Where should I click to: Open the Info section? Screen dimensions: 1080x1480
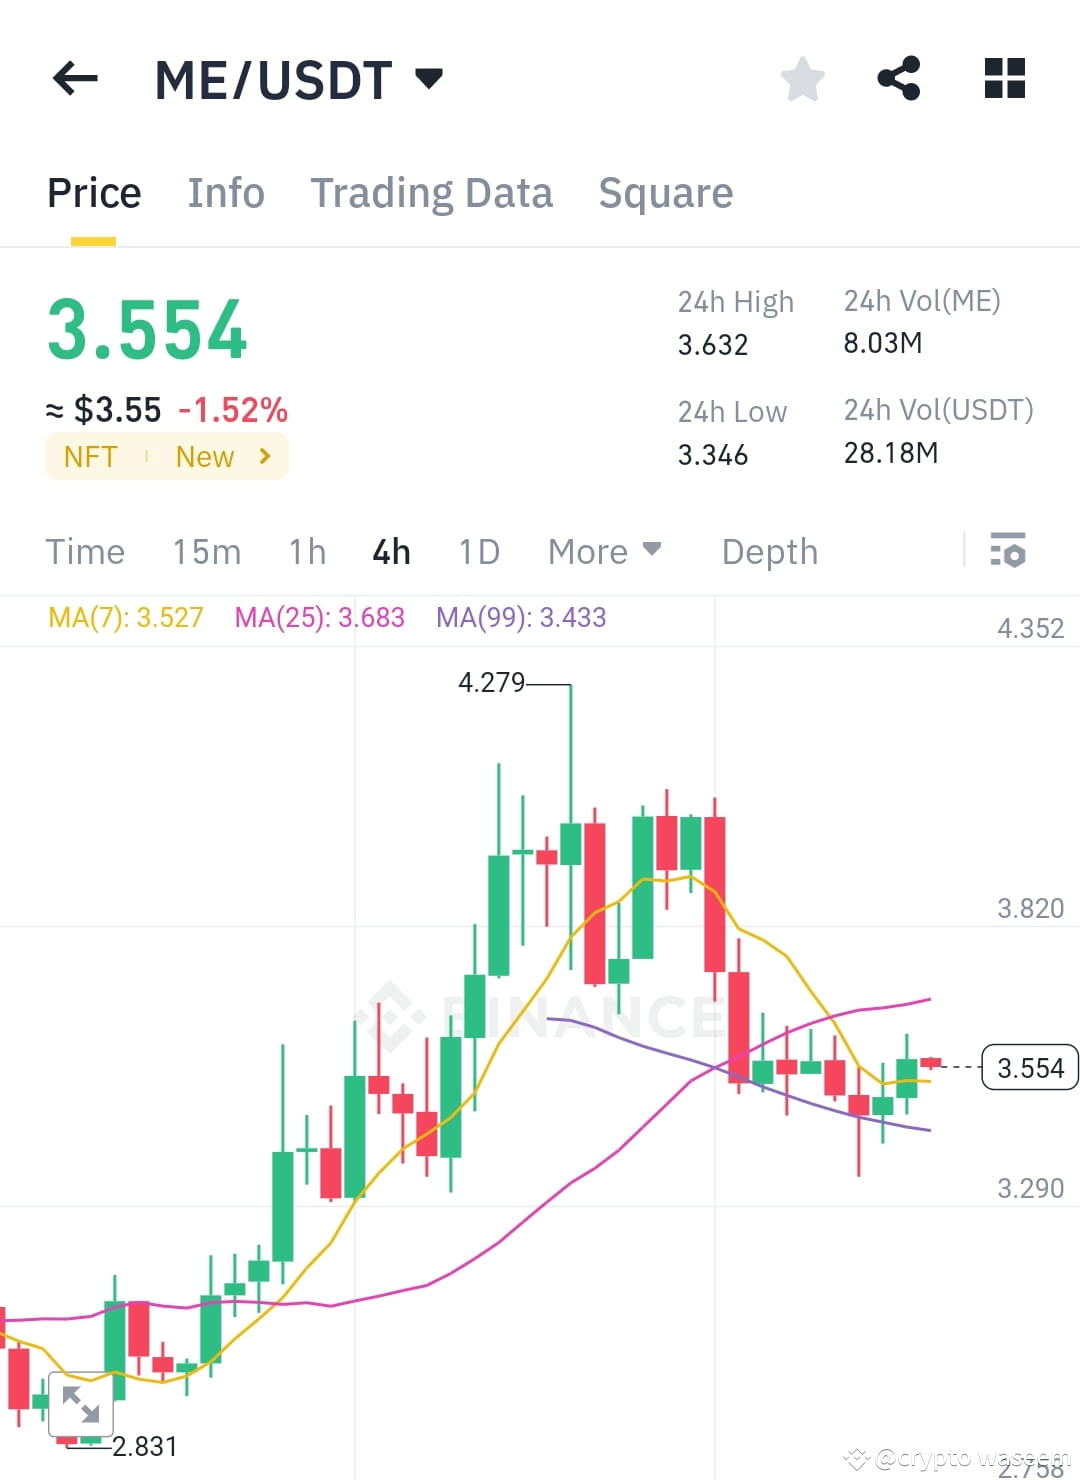click(225, 192)
